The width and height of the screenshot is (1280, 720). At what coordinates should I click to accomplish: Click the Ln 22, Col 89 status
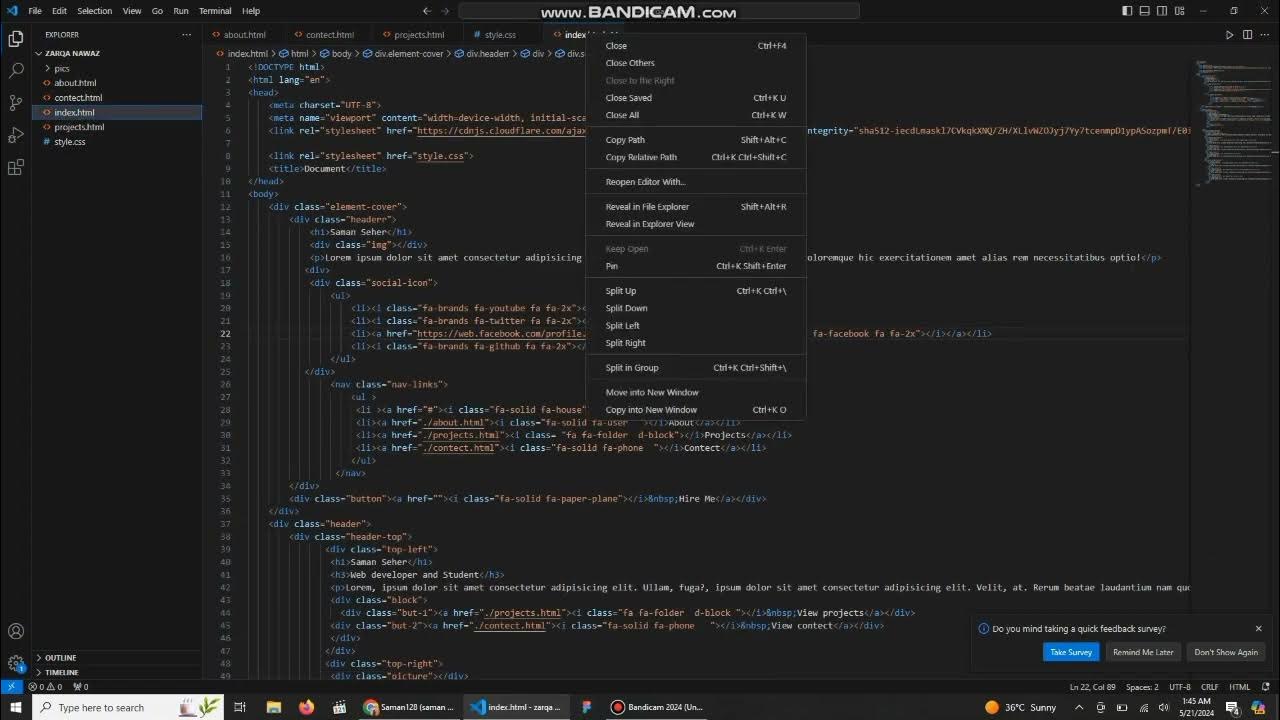point(1092,687)
